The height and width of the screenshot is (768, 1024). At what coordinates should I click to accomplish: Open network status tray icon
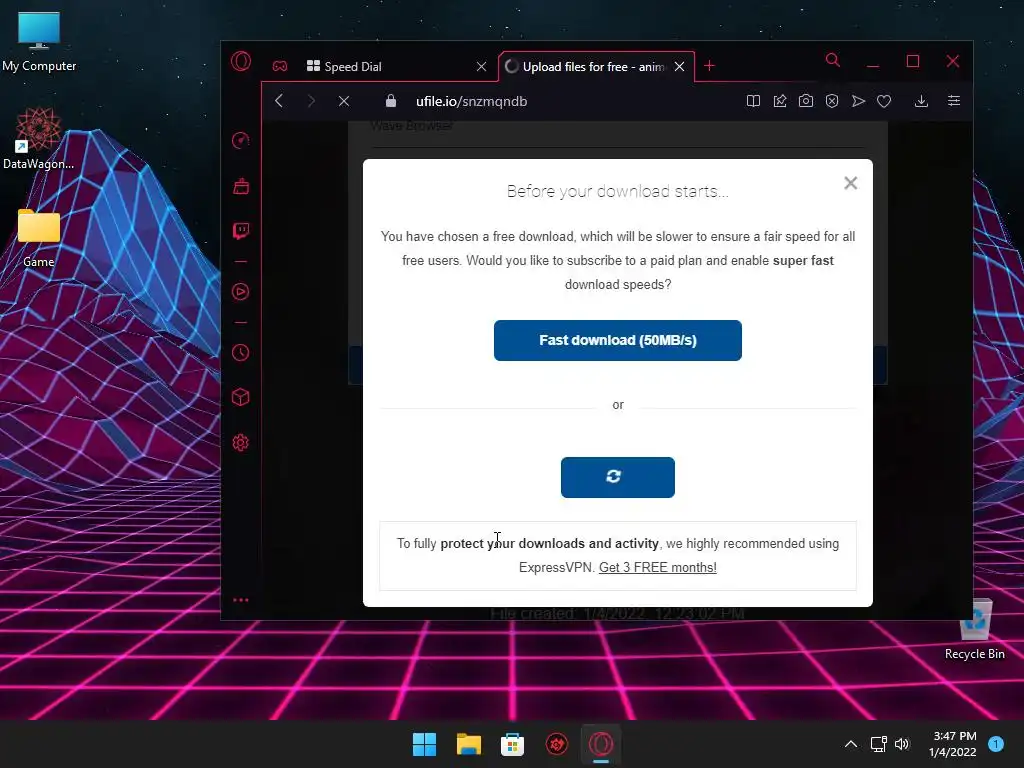coord(878,744)
